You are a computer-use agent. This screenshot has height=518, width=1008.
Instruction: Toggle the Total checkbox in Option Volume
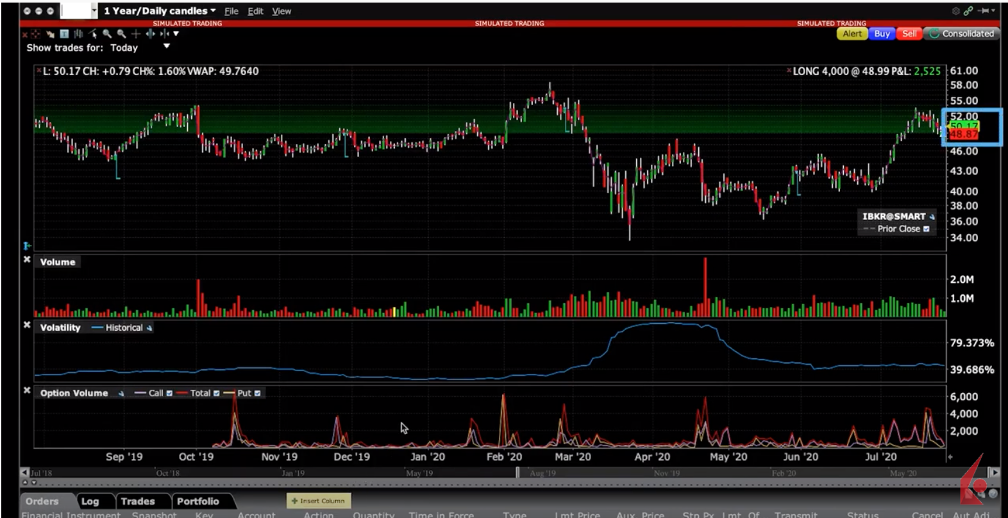[216, 394]
